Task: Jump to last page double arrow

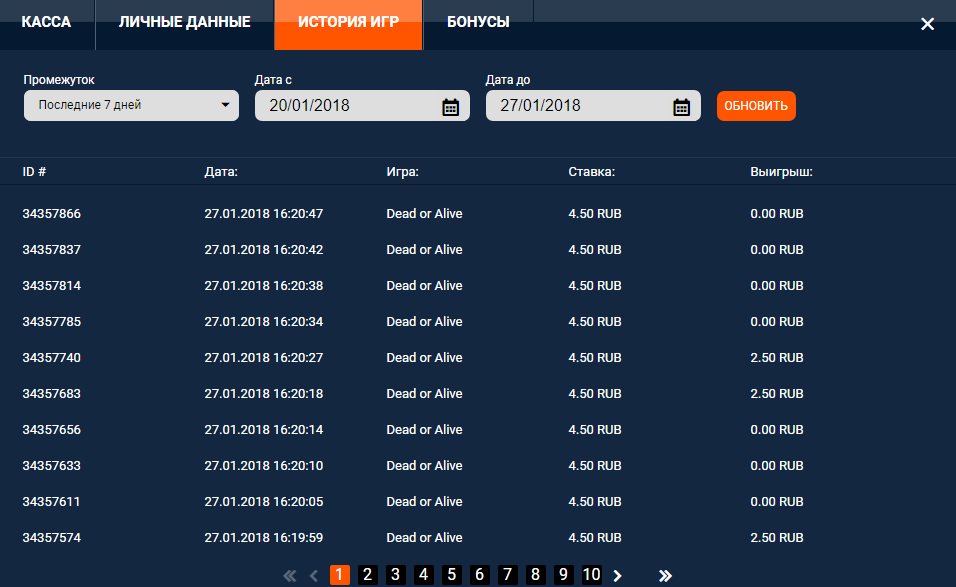Action: [x=665, y=575]
